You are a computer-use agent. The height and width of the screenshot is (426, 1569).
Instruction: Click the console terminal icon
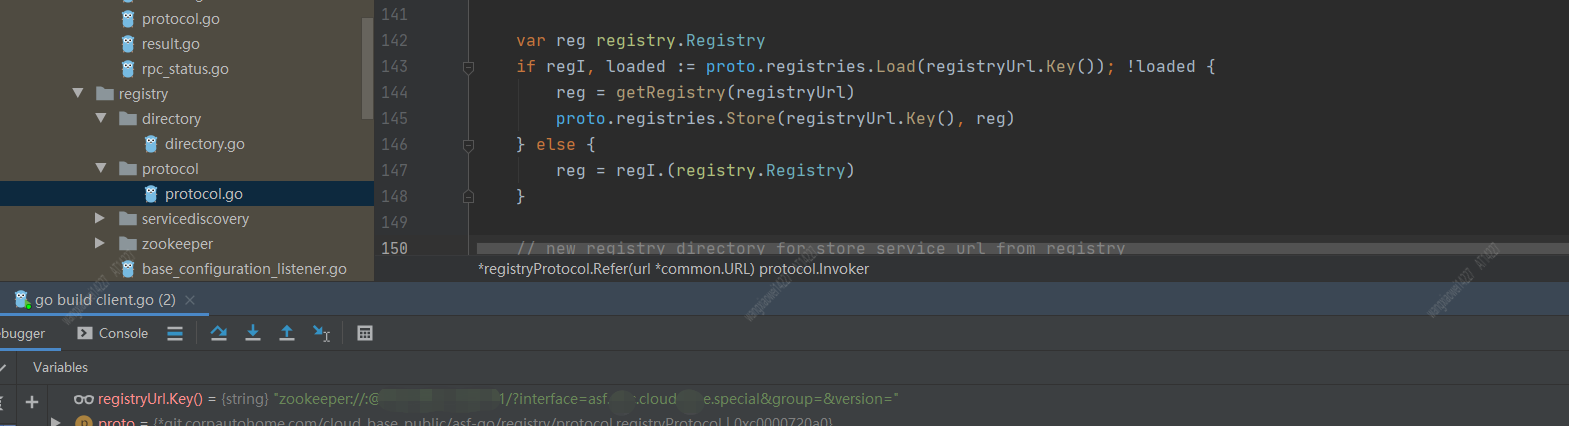(x=85, y=333)
